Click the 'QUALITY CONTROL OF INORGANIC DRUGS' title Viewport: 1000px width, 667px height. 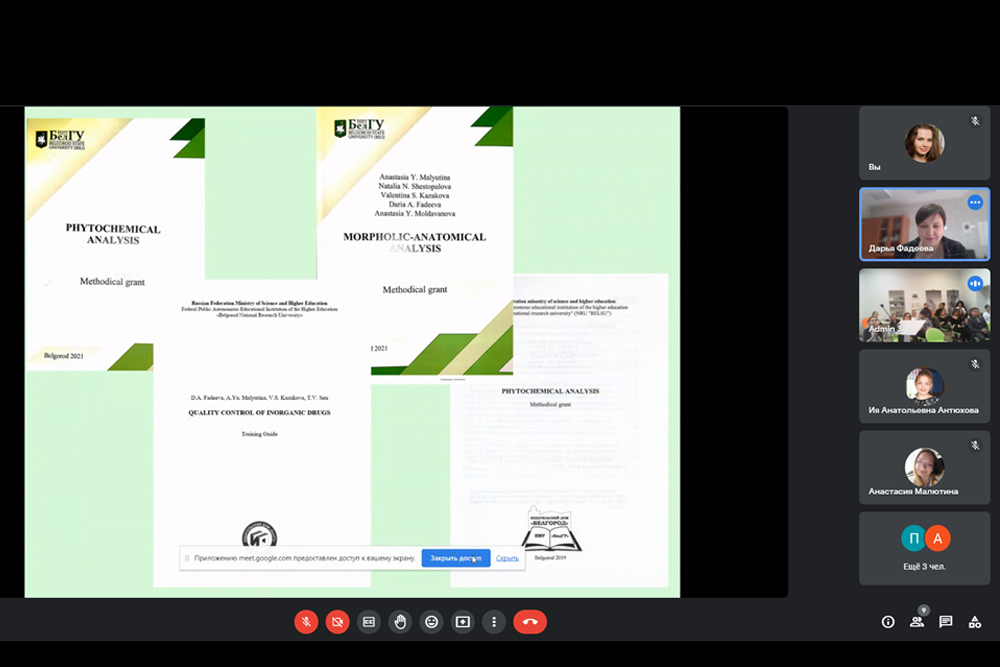259,413
